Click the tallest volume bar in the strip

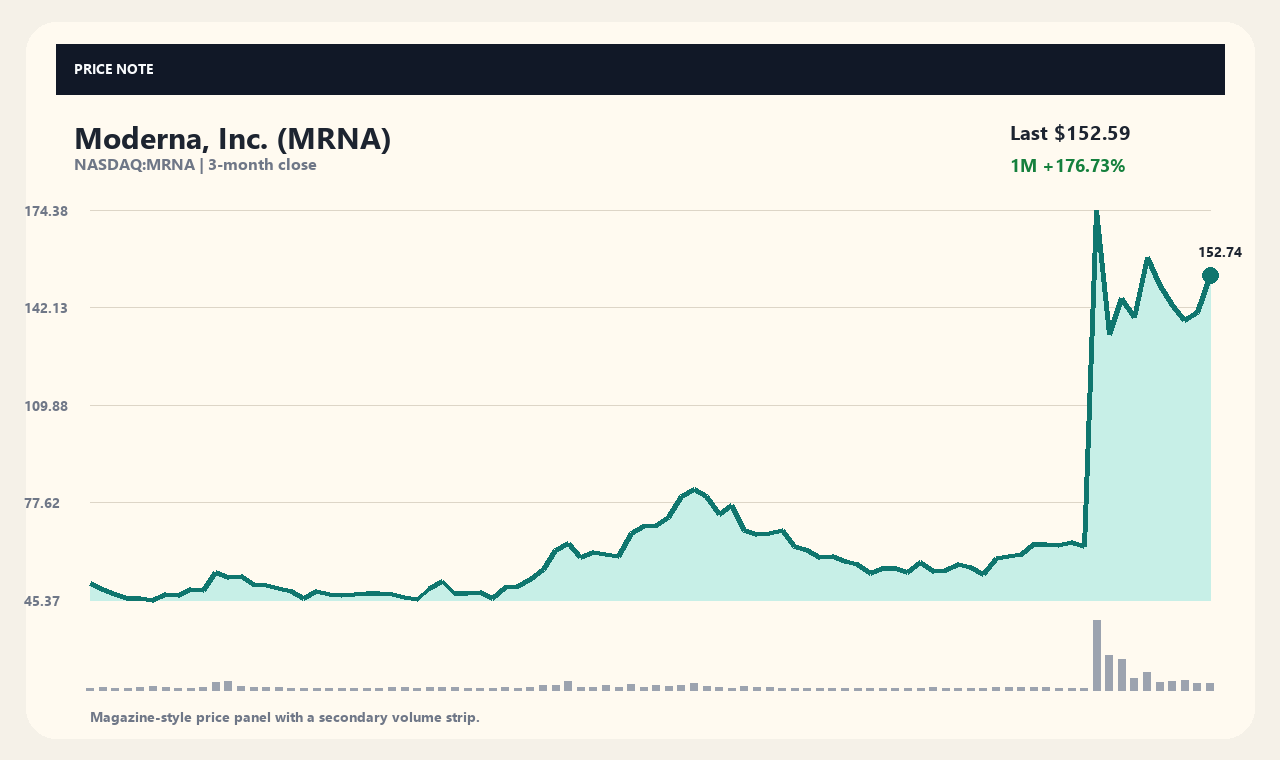coord(1097,655)
